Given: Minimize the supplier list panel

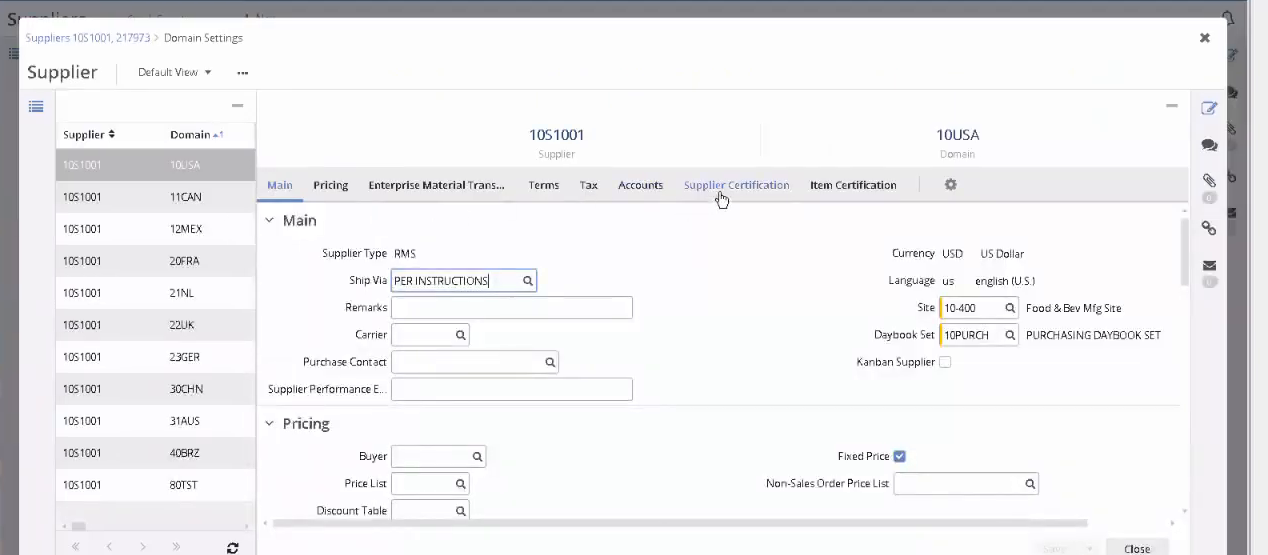Looking at the screenshot, I should pos(237,105).
